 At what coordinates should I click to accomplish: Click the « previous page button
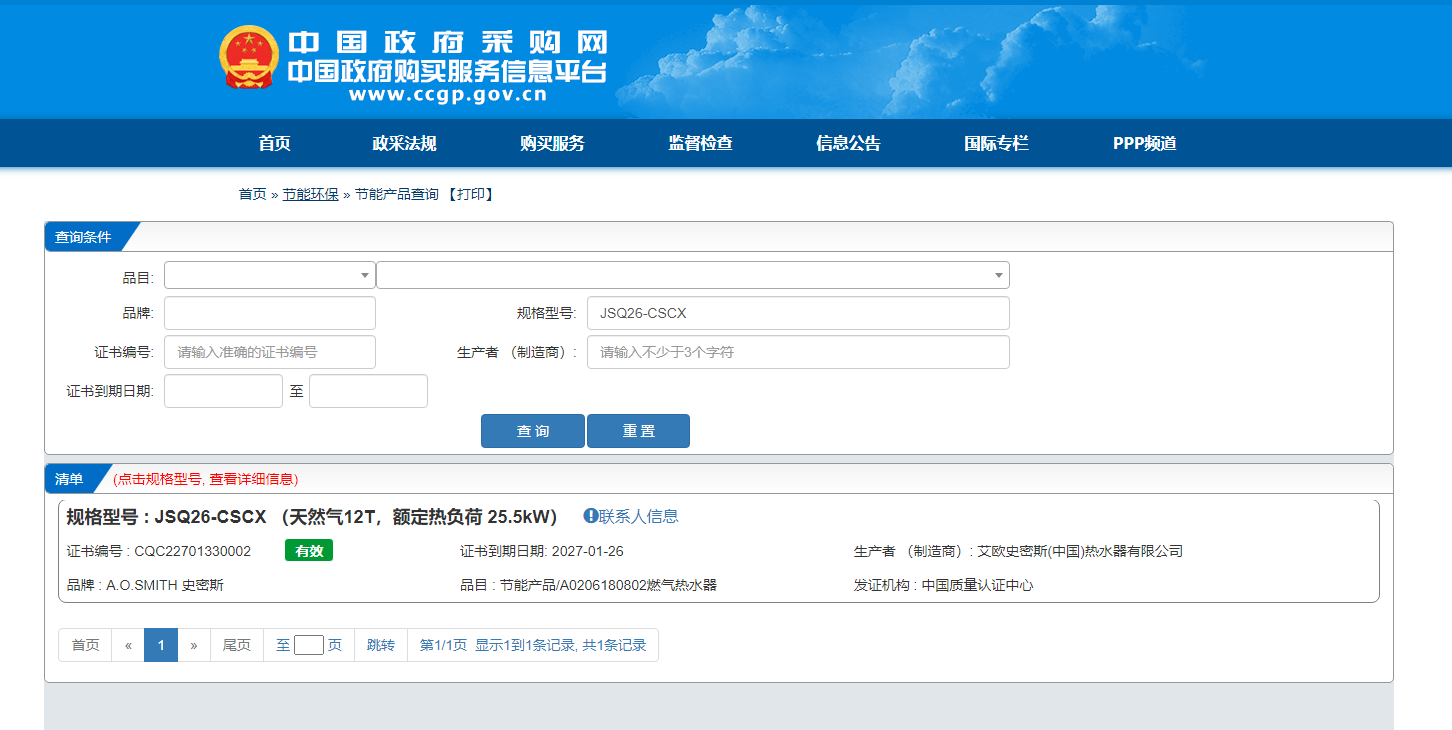pyautogui.click(x=128, y=645)
